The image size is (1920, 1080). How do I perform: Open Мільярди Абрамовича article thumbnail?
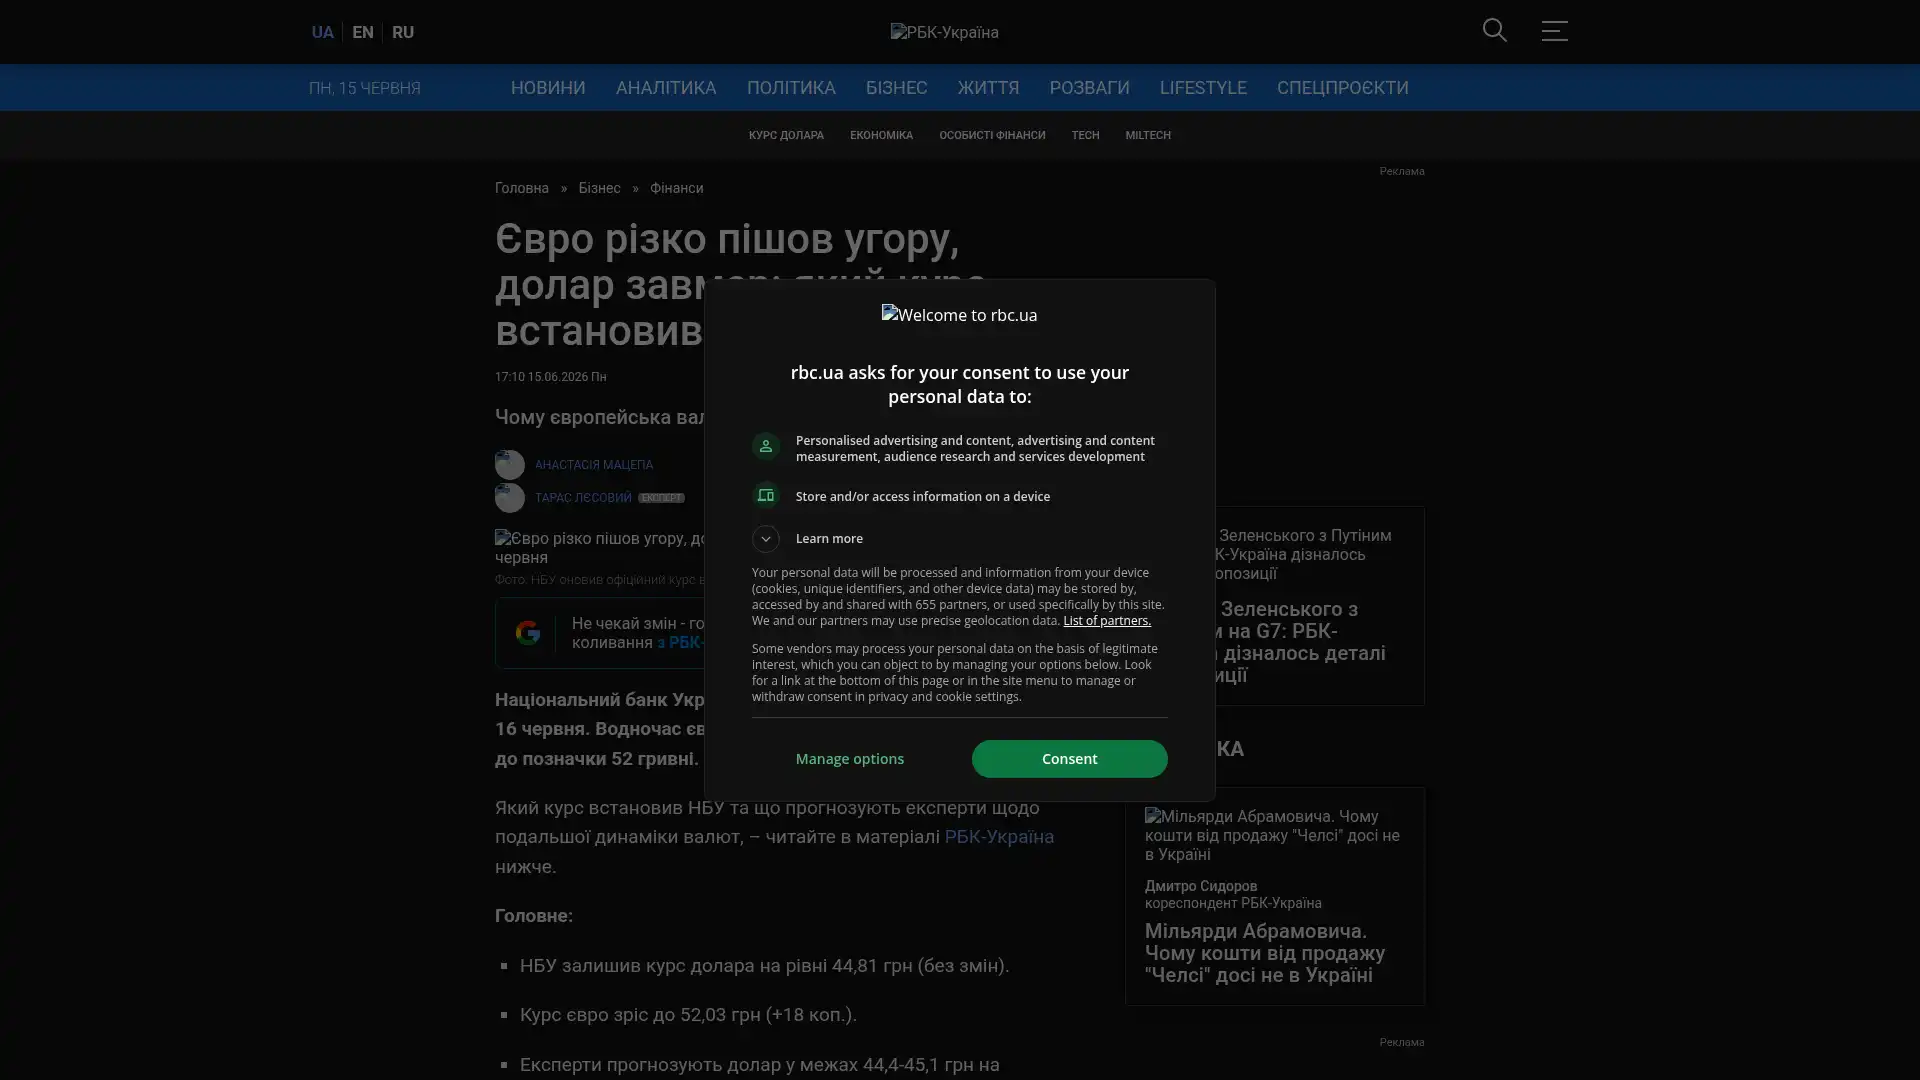coord(1274,835)
